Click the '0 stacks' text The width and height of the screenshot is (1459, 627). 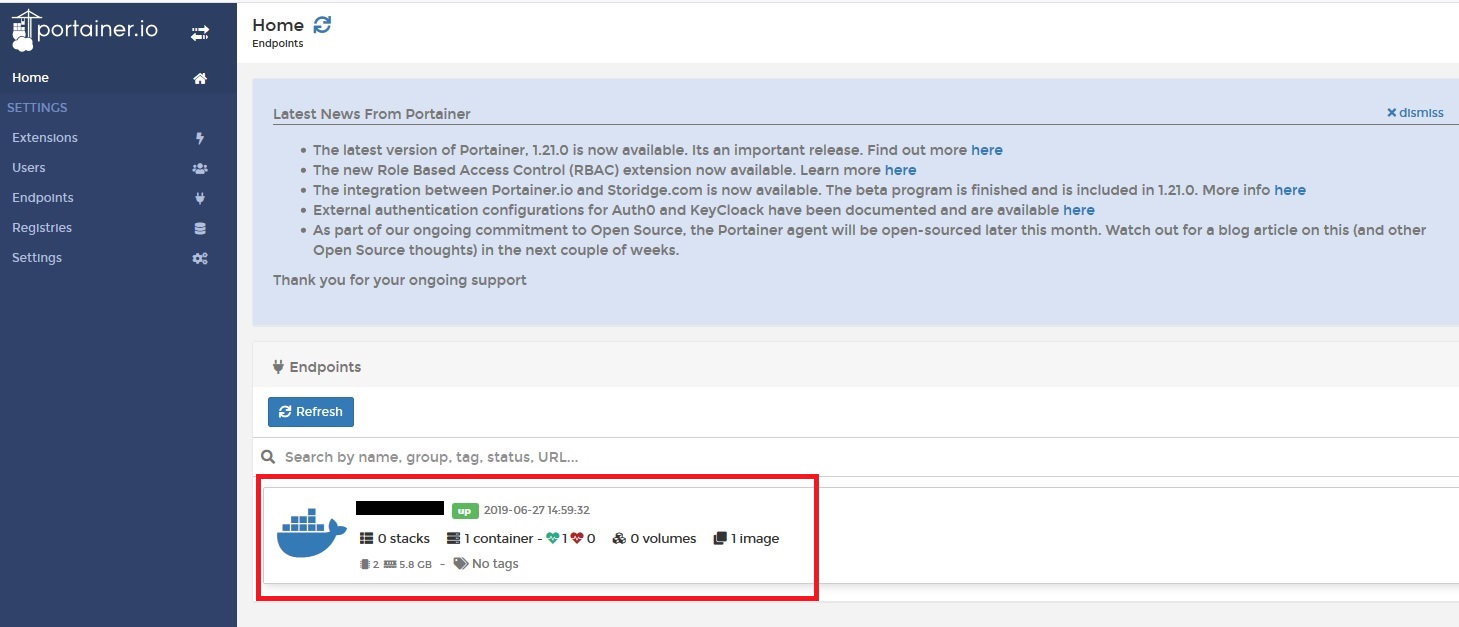click(x=404, y=538)
